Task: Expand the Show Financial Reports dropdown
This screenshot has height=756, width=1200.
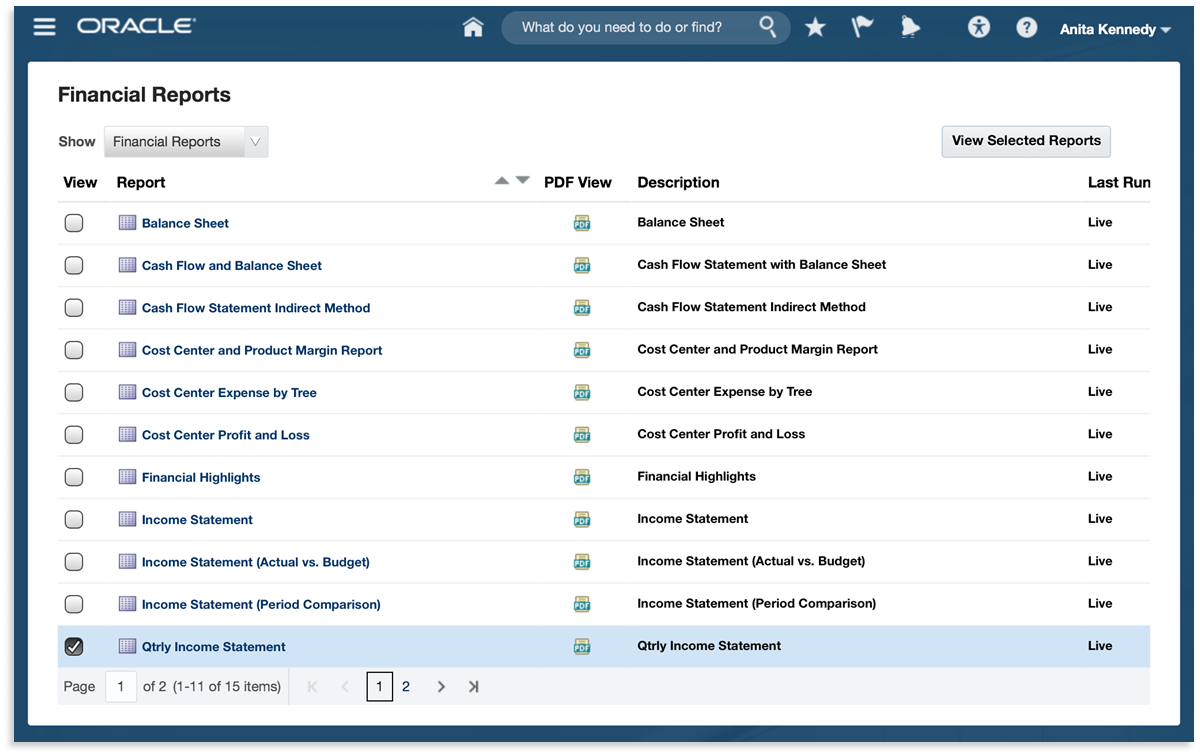Action: (255, 142)
